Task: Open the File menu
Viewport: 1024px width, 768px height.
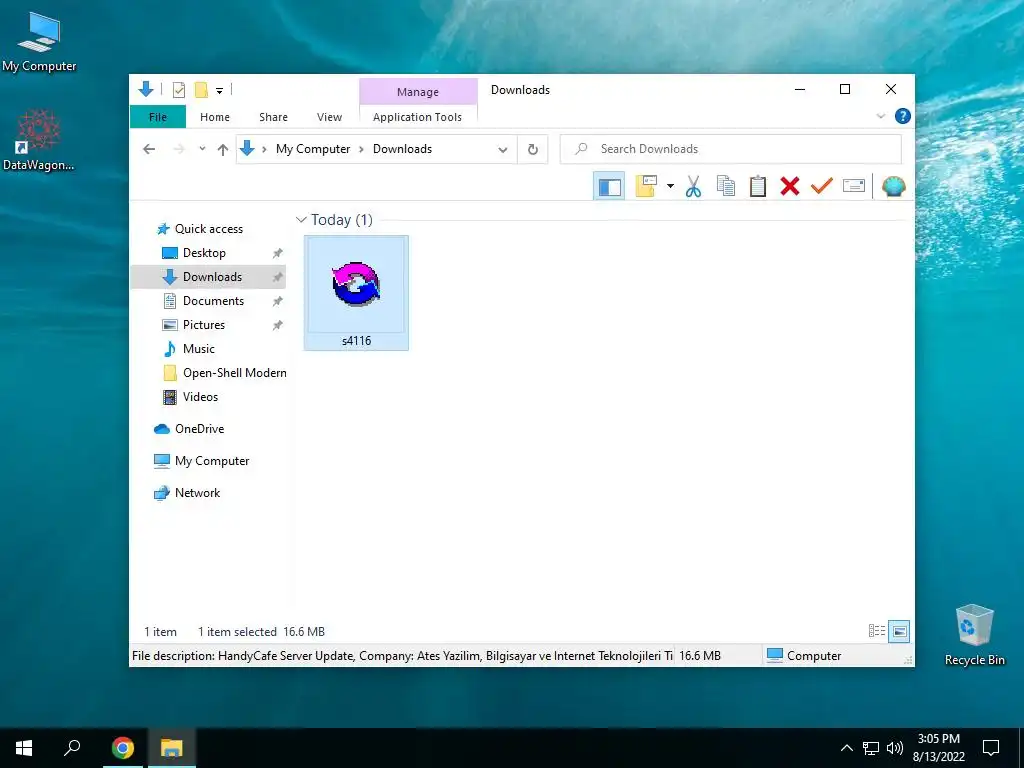Action: pyautogui.click(x=158, y=117)
